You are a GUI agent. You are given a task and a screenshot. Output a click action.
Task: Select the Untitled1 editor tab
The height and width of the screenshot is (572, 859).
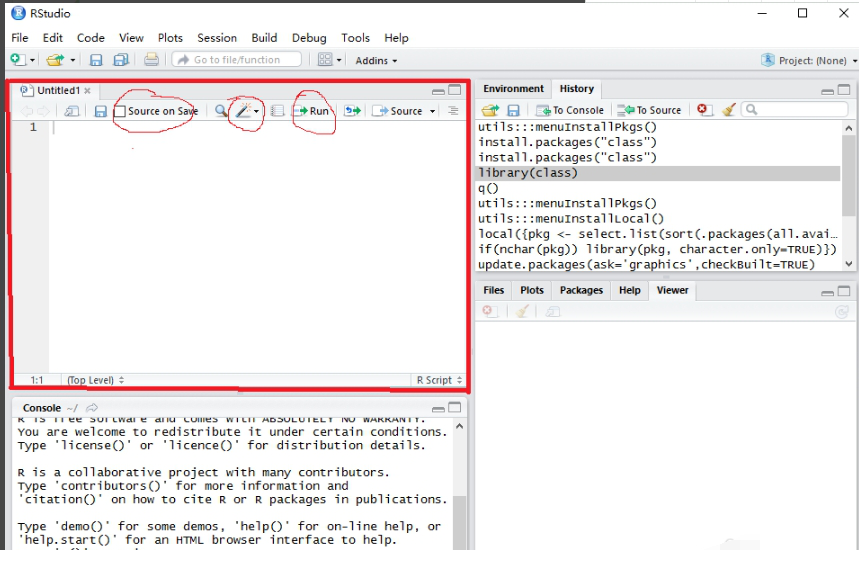coord(58,90)
